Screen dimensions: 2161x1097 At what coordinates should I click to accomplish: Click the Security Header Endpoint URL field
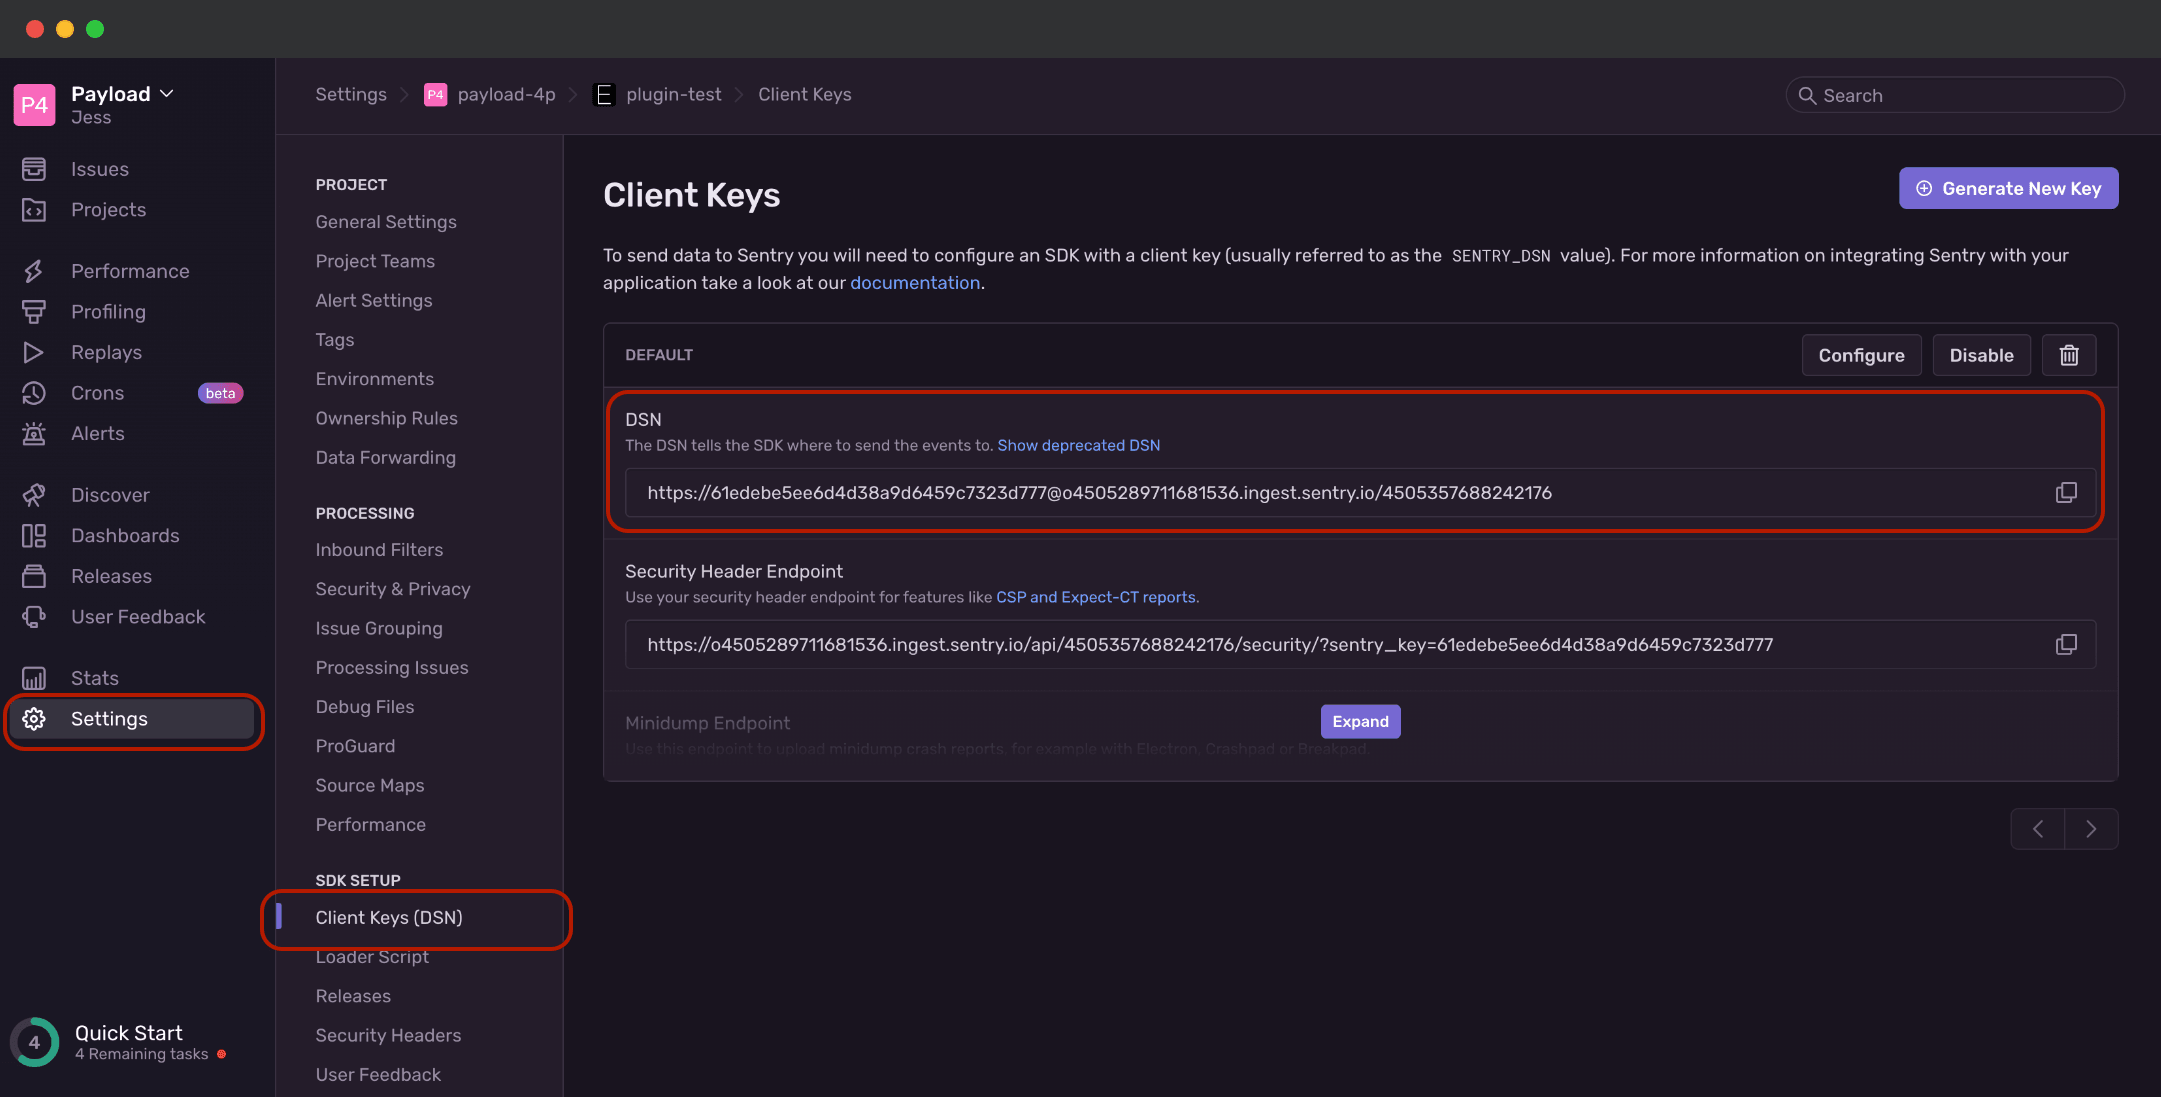click(x=1360, y=645)
